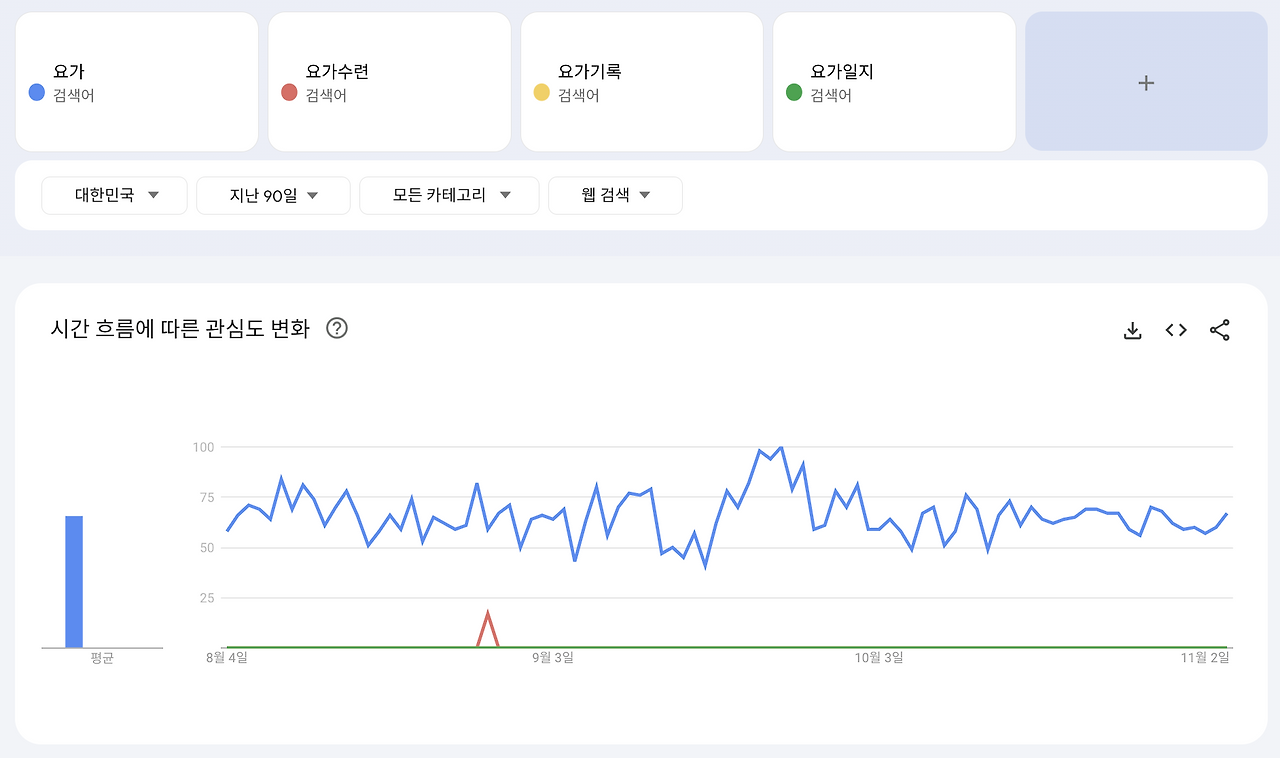Share the 시간 흐름에 따른 관심도 변화 chart
This screenshot has width=1280, height=758.
(x=1220, y=329)
